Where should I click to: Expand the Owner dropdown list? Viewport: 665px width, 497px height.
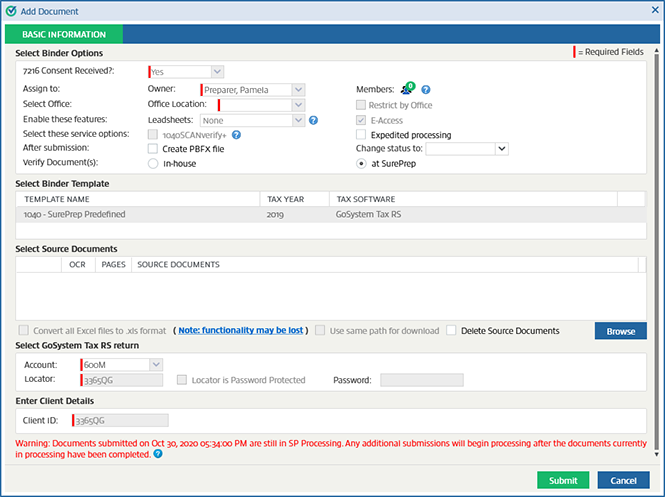click(297, 90)
